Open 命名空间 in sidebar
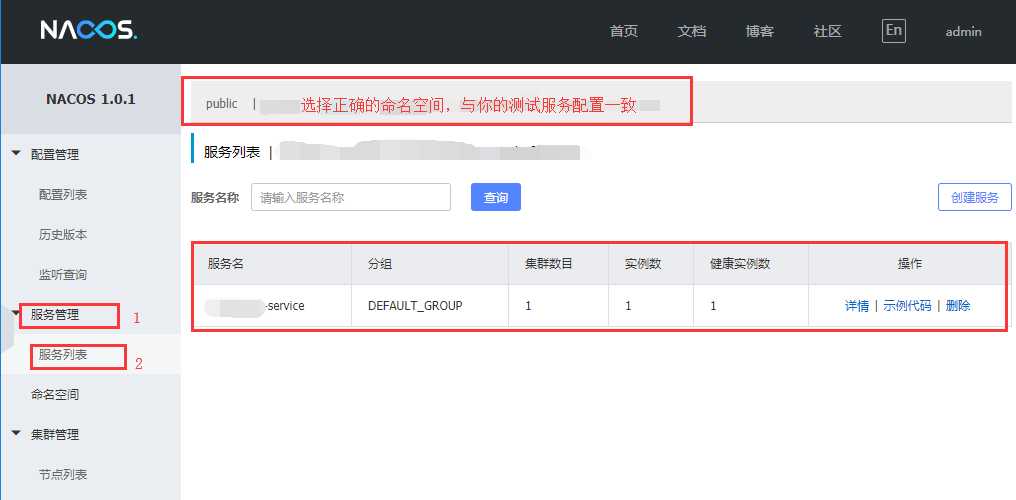This screenshot has width=1016, height=500. point(55,394)
